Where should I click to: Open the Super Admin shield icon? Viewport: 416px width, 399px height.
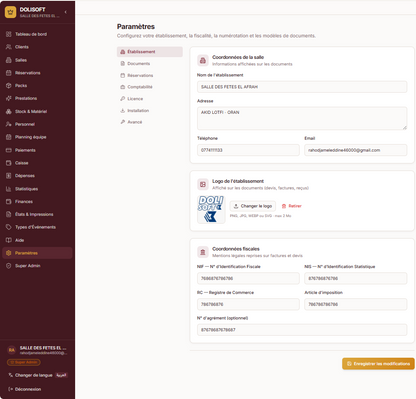9,266
